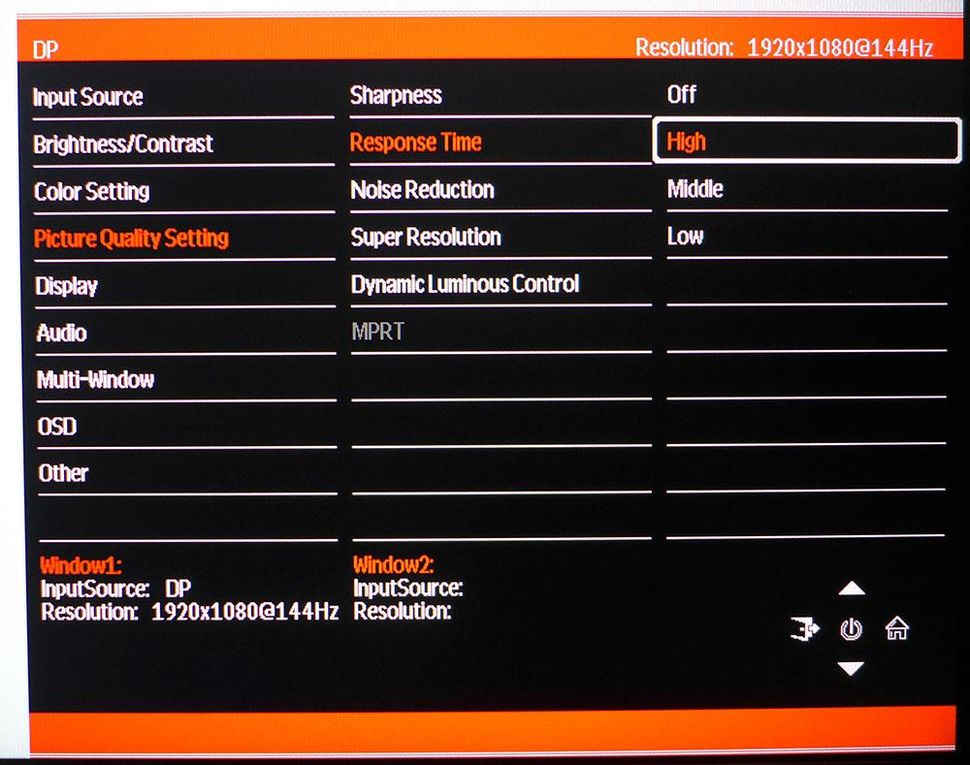Click Window2 Resolution: text

click(x=402, y=612)
